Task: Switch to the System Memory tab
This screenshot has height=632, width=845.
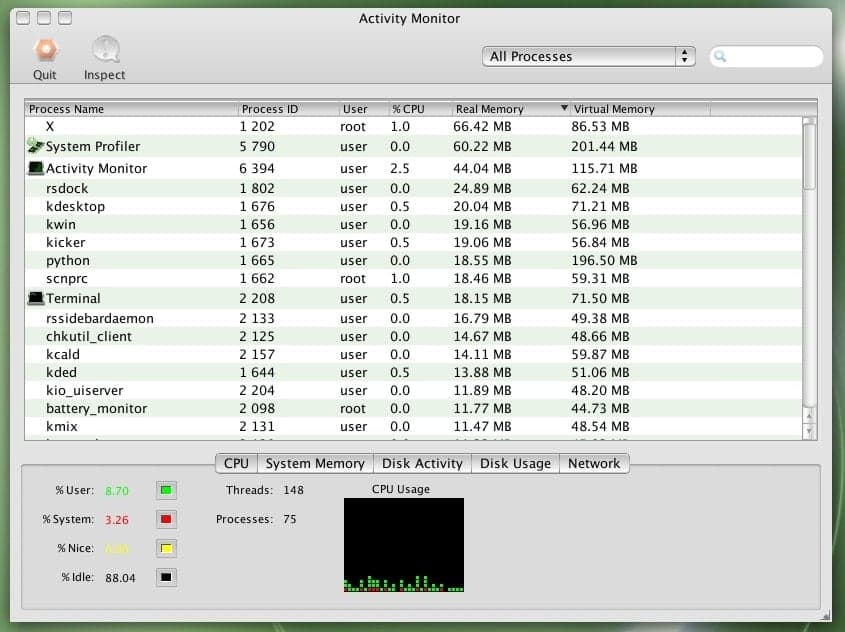Action: tap(314, 463)
